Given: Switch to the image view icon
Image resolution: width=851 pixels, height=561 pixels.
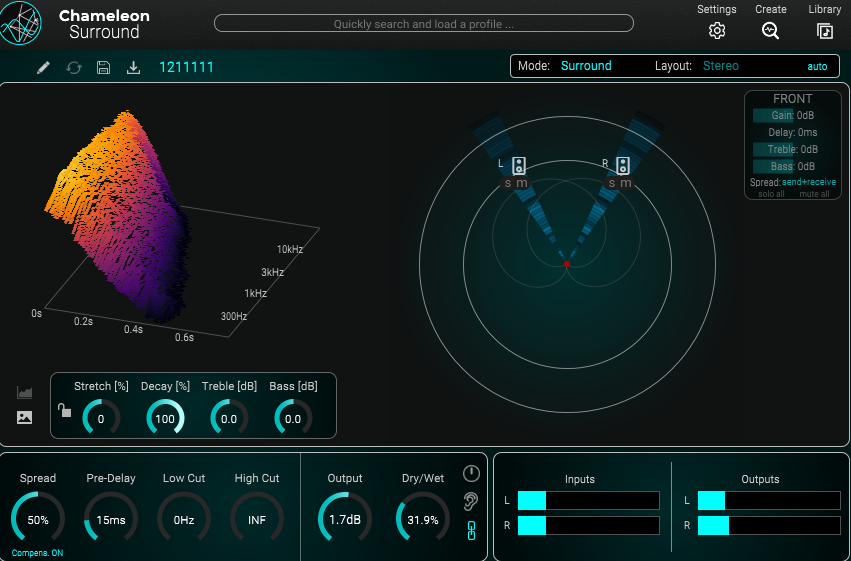Looking at the screenshot, I should pos(24,417).
